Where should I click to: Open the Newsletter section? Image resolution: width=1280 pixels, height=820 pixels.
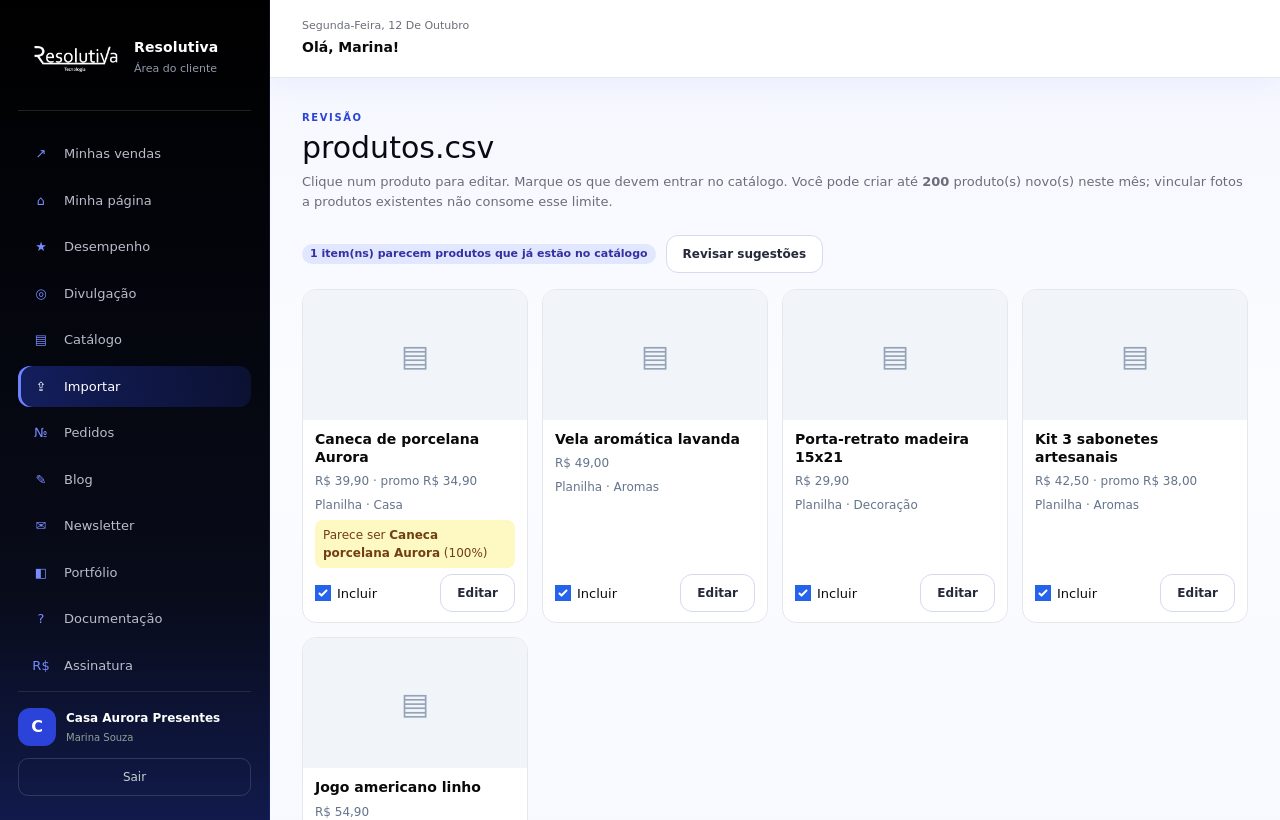pyautogui.click(x=134, y=526)
